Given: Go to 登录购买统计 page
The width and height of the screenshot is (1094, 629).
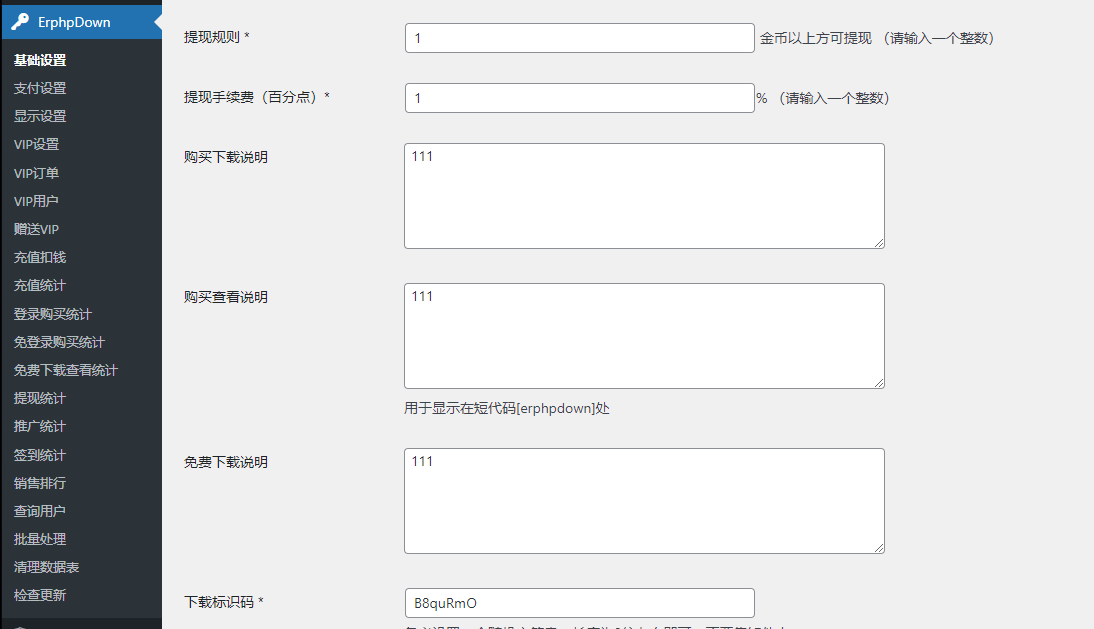Looking at the screenshot, I should (x=52, y=314).
